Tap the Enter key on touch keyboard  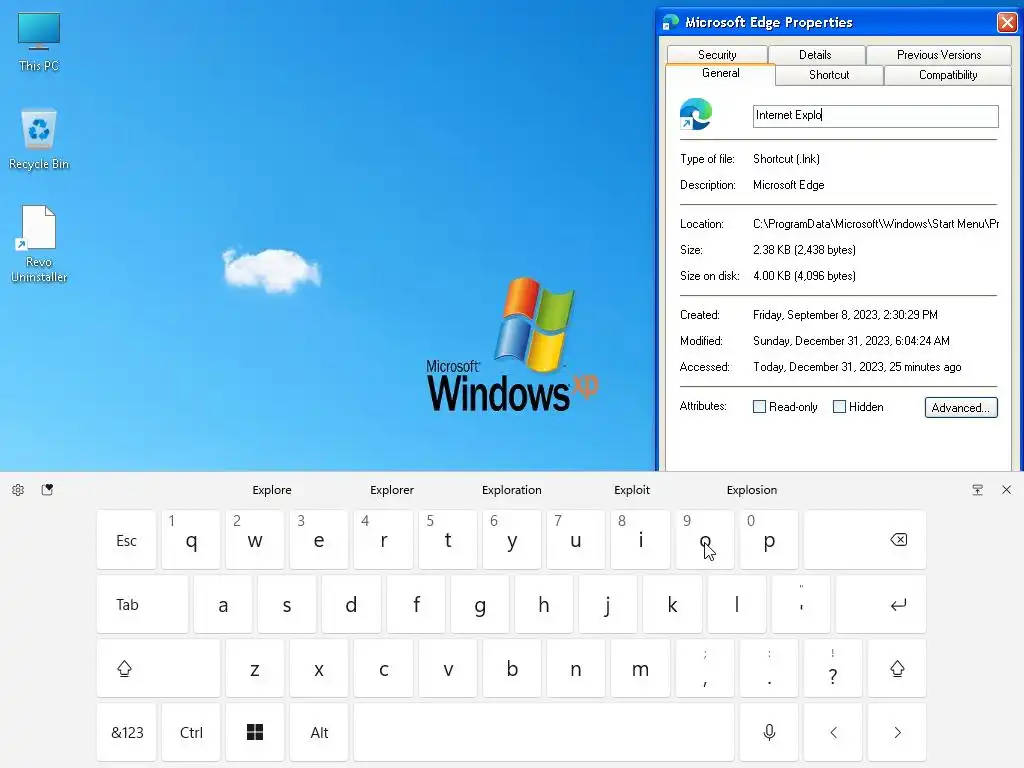pyautogui.click(x=881, y=604)
